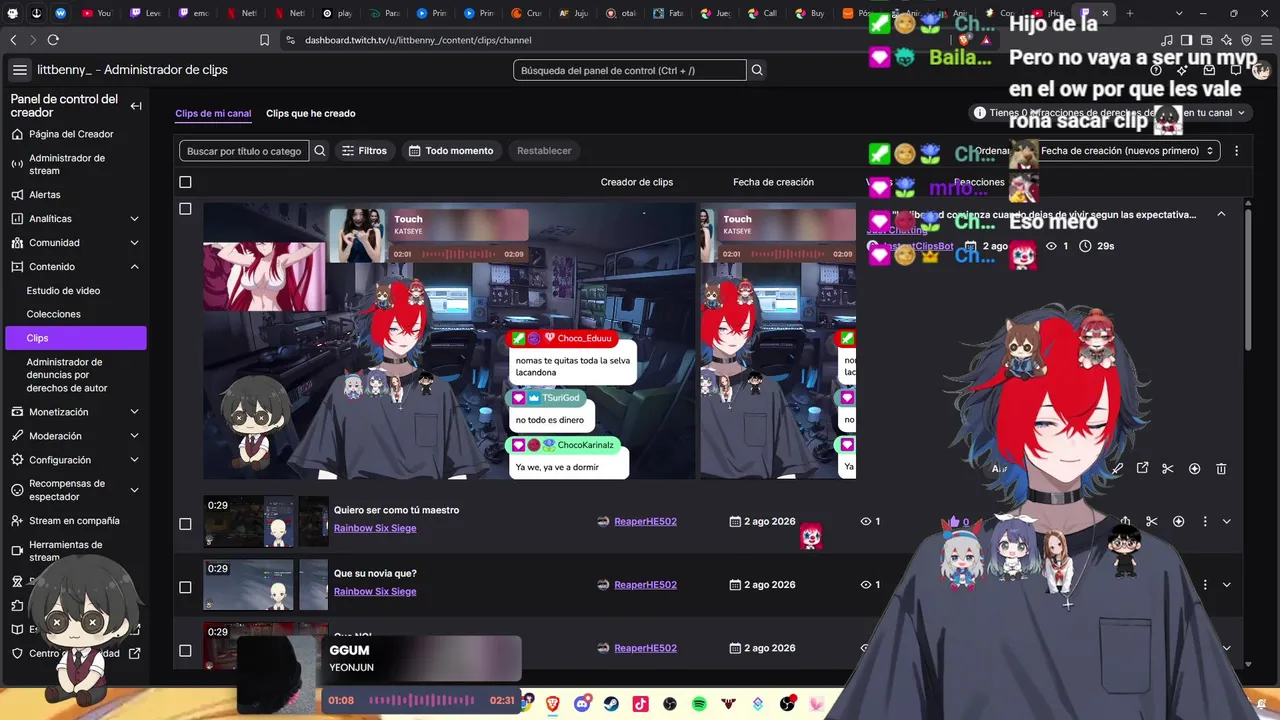Open Stream en compañía in sidebar
Image resolution: width=1280 pixels, height=720 pixels.
click(74, 521)
